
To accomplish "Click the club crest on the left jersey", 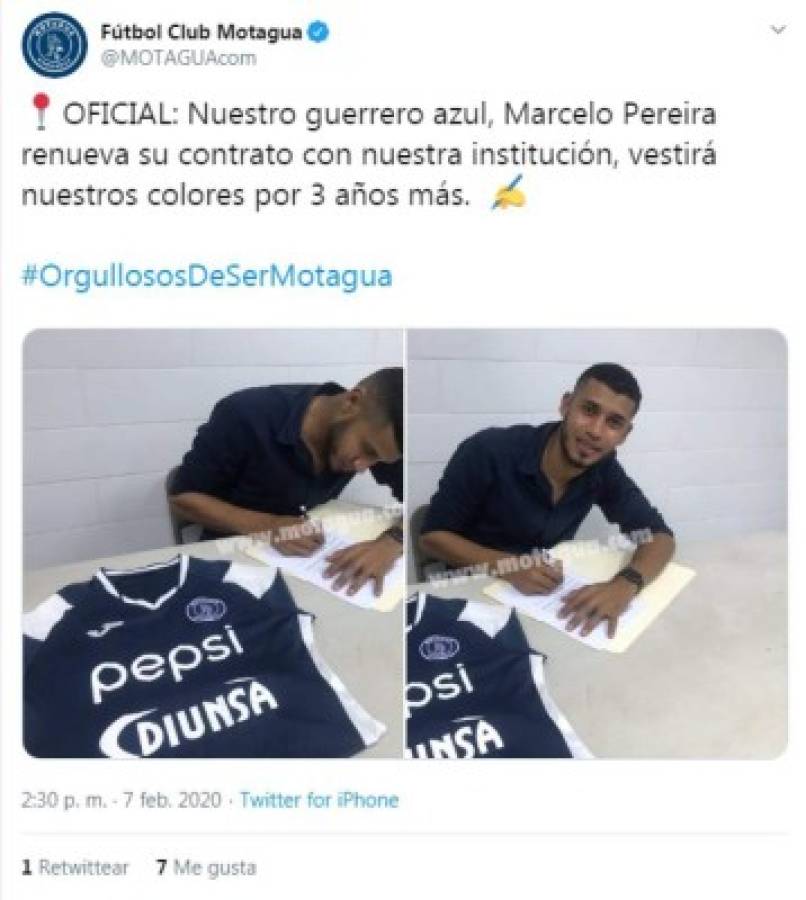I will pyautogui.click(x=206, y=608).
